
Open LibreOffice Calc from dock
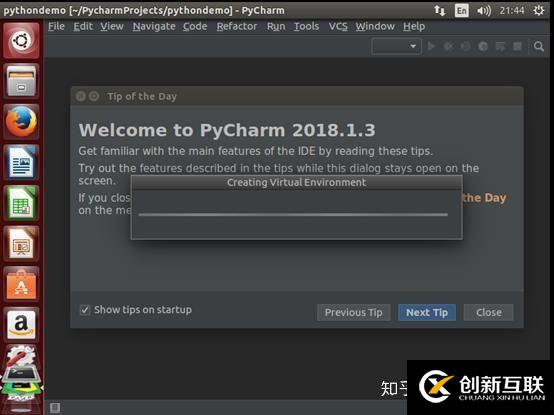point(21,203)
